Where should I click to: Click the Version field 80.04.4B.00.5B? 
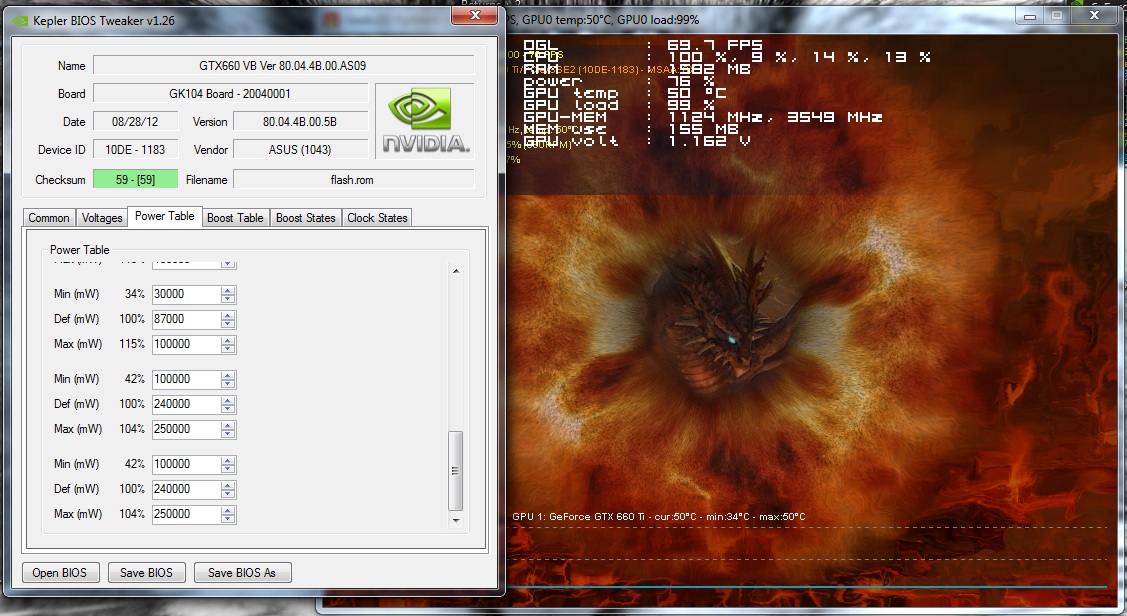(300, 121)
